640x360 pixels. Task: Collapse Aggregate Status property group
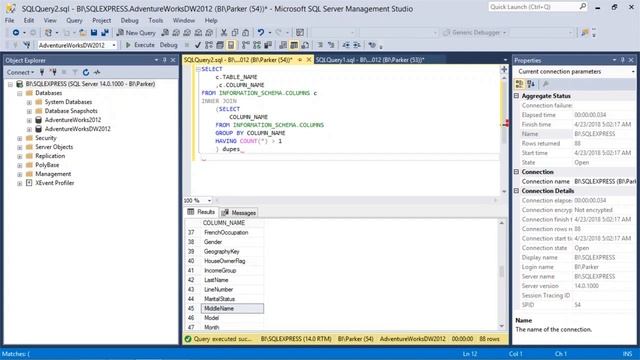(516, 96)
